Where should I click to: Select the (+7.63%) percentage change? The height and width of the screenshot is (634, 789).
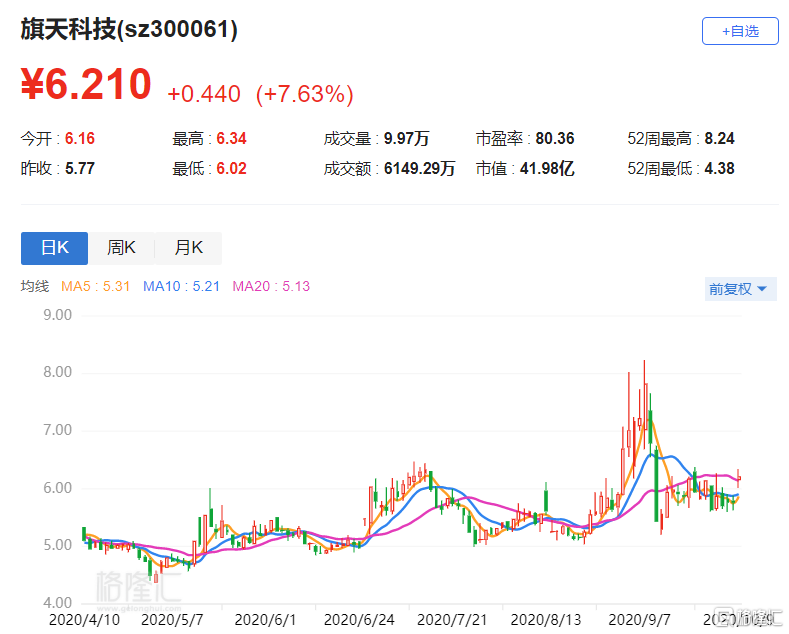(305, 94)
